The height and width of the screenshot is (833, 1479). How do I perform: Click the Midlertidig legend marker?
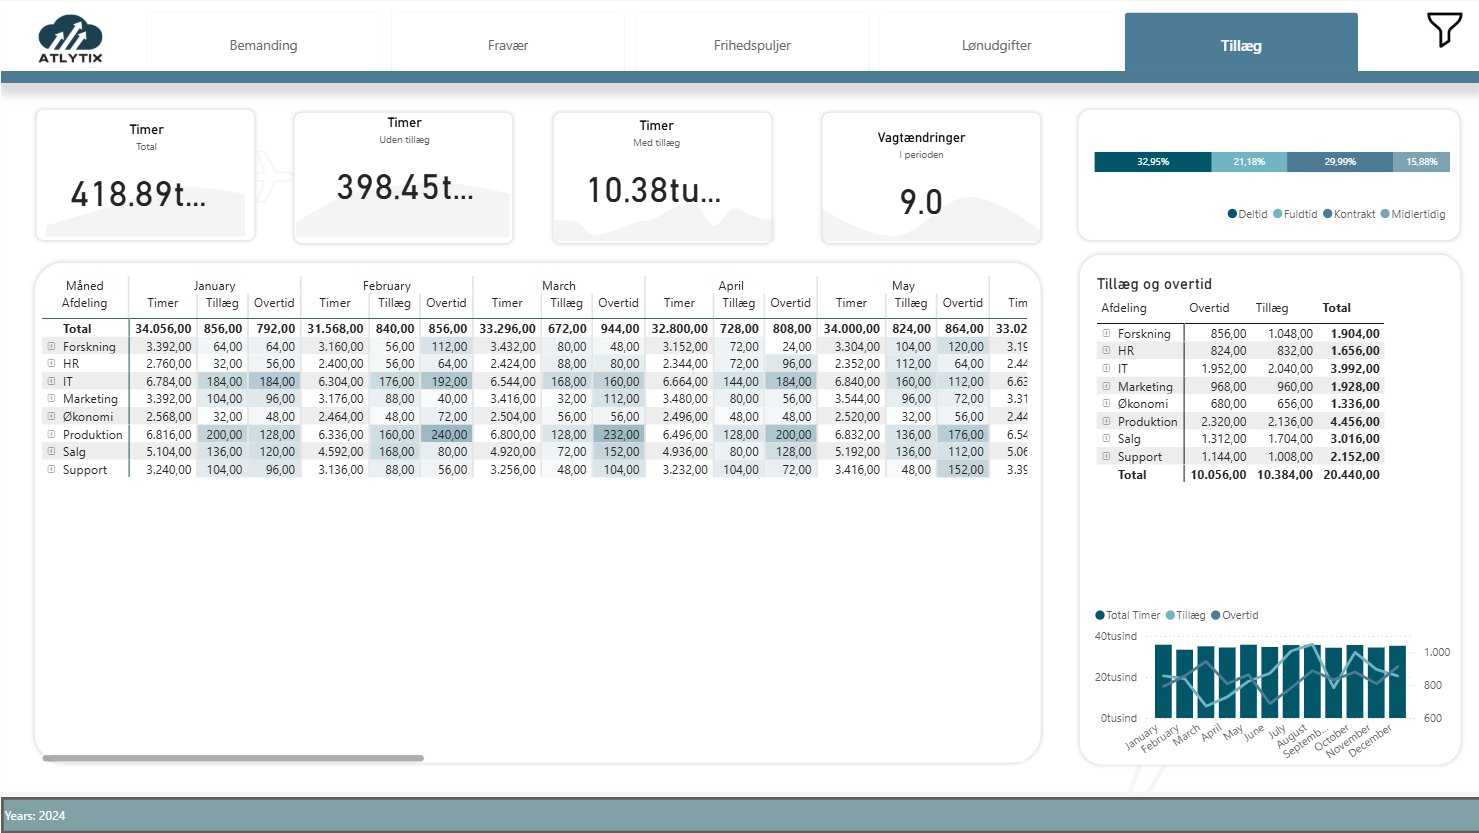[x=1385, y=214]
